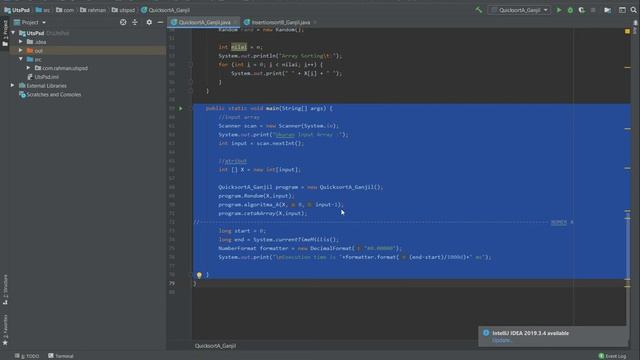The width and height of the screenshot is (640, 360).
Task: Collapse the src folder
Action: (x=21, y=59)
